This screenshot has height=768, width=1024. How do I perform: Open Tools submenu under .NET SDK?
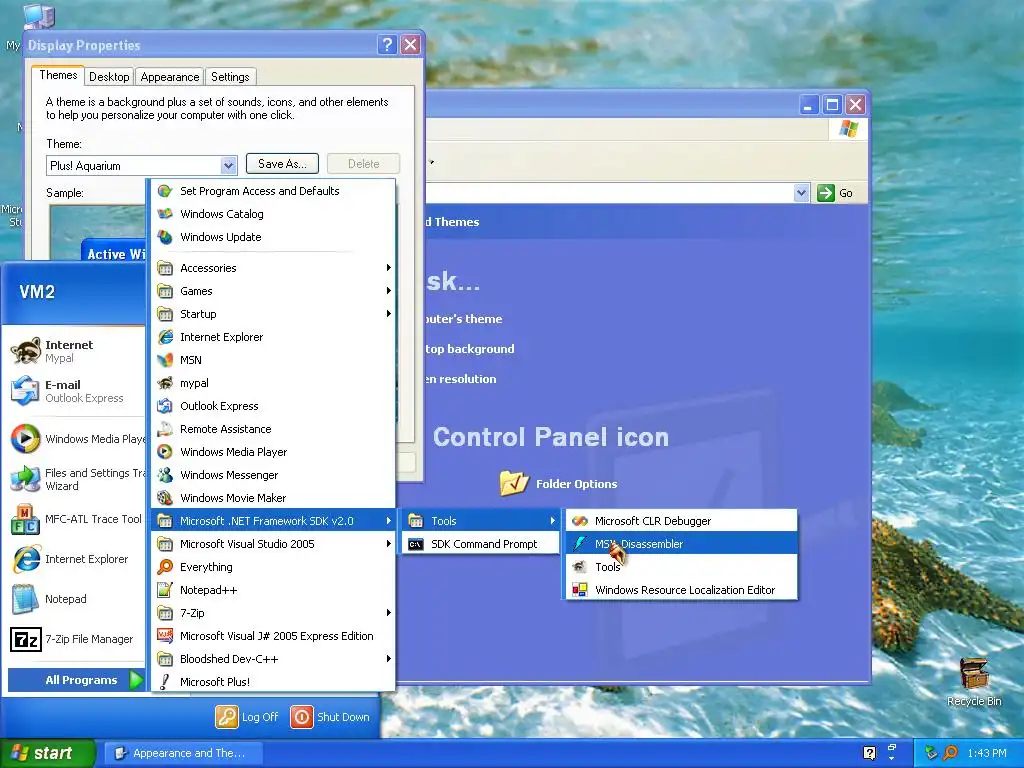(x=481, y=520)
